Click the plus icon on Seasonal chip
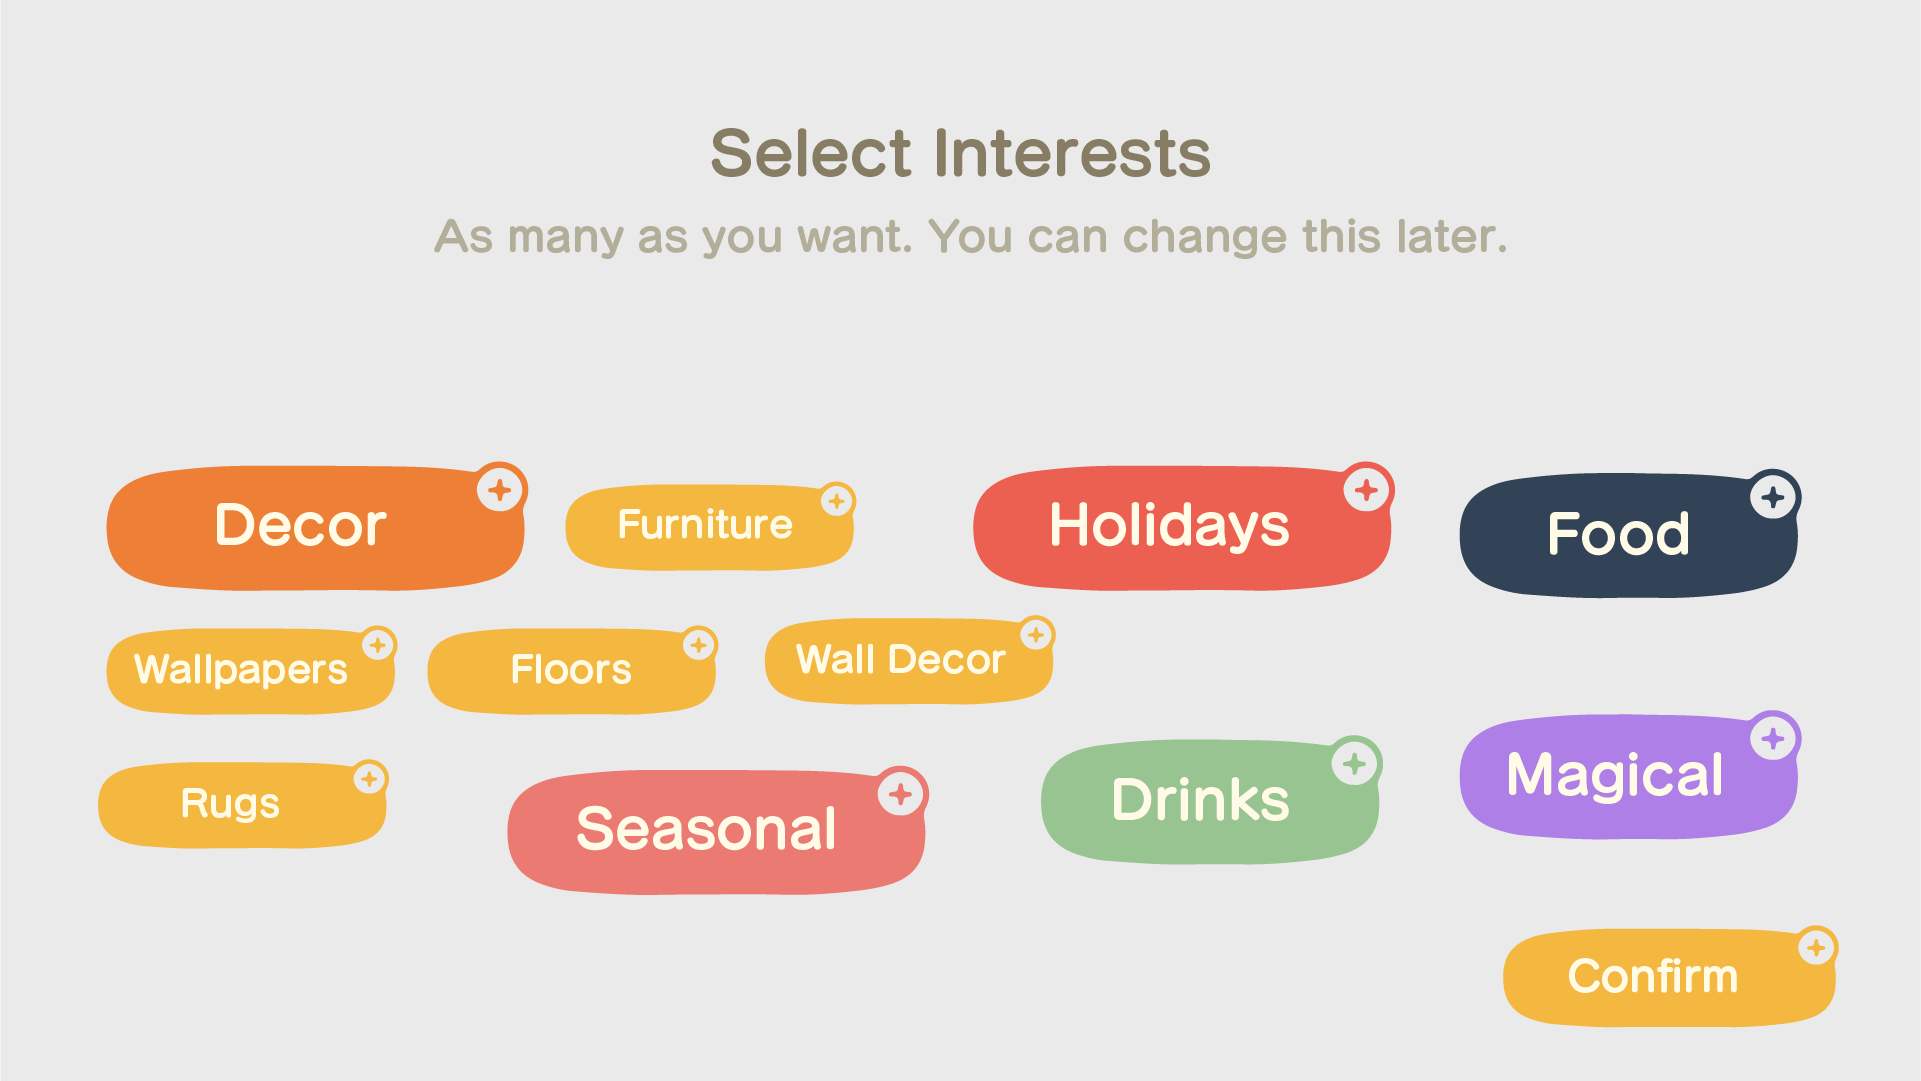1921x1081 pixels. coord(901,794)
